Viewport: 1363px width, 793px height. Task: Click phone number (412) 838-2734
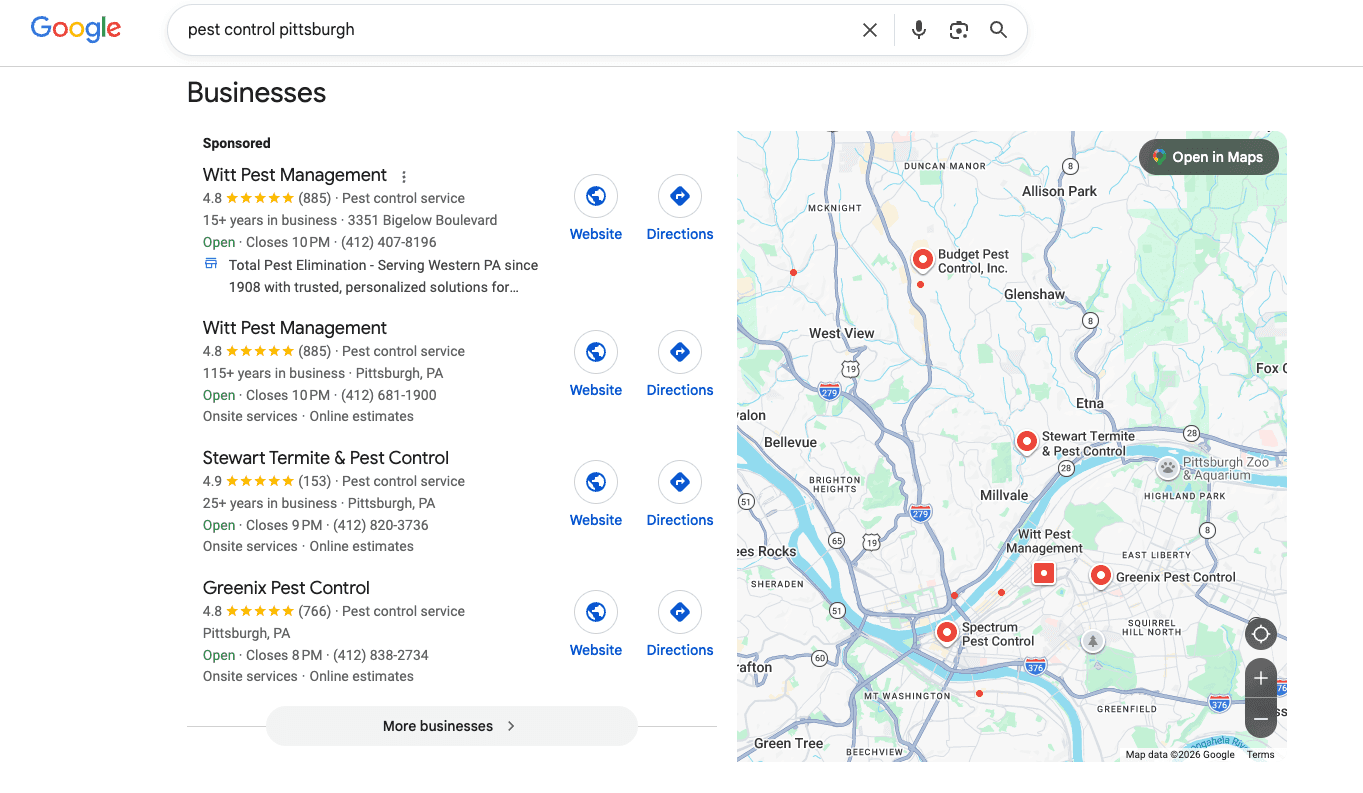381,655
